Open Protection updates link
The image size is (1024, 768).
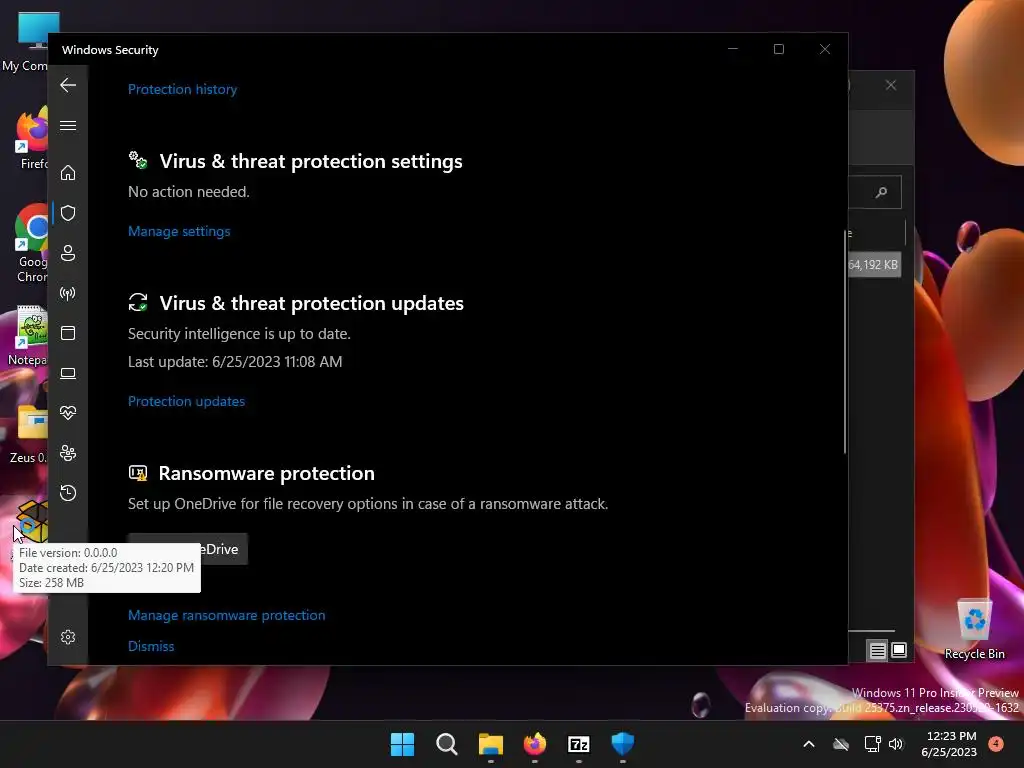pyautogui.click(x=186, y=401)
